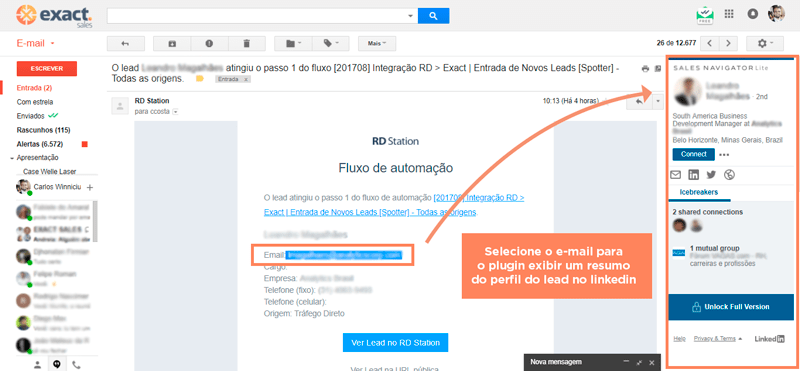800x371 pixels.
Task: Open the Labels tag dropdown
Action: tap(331, 43)
